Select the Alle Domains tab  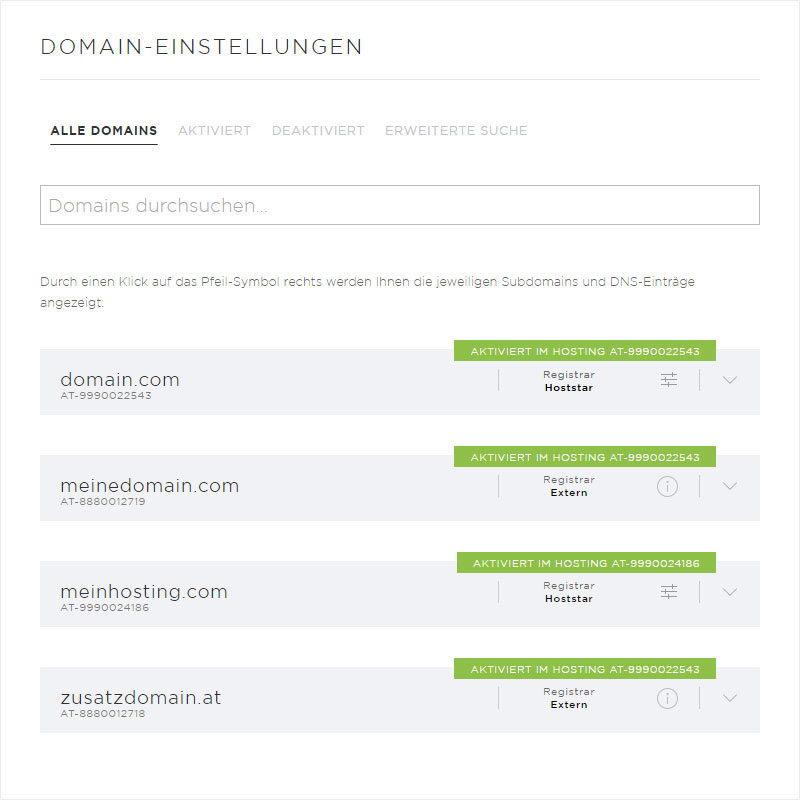pyautogui.click(x=104, y=131)
